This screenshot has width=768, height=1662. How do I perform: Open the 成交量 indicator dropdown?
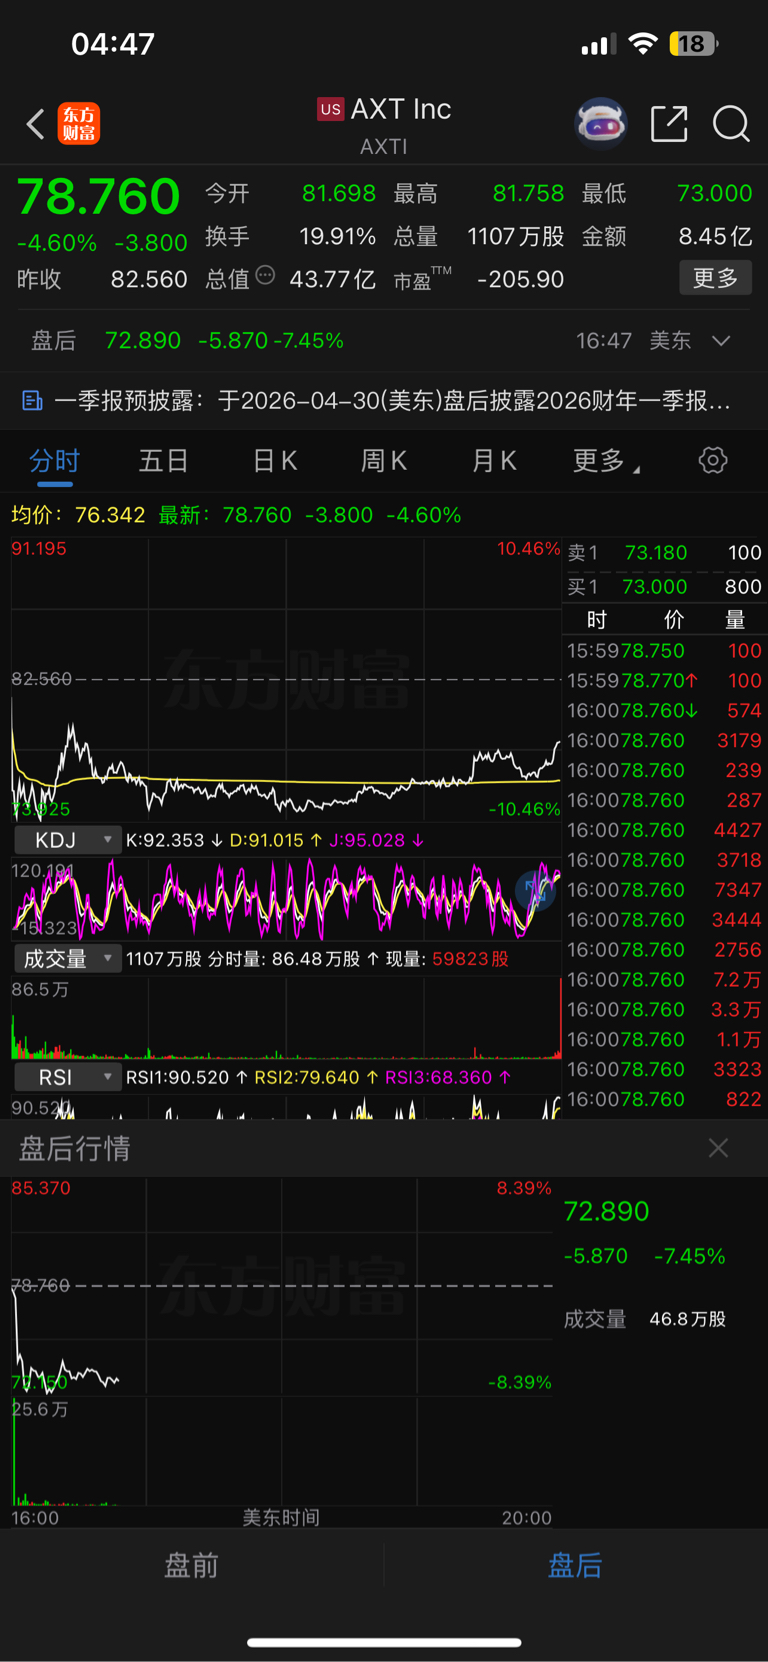coord(67,959)
